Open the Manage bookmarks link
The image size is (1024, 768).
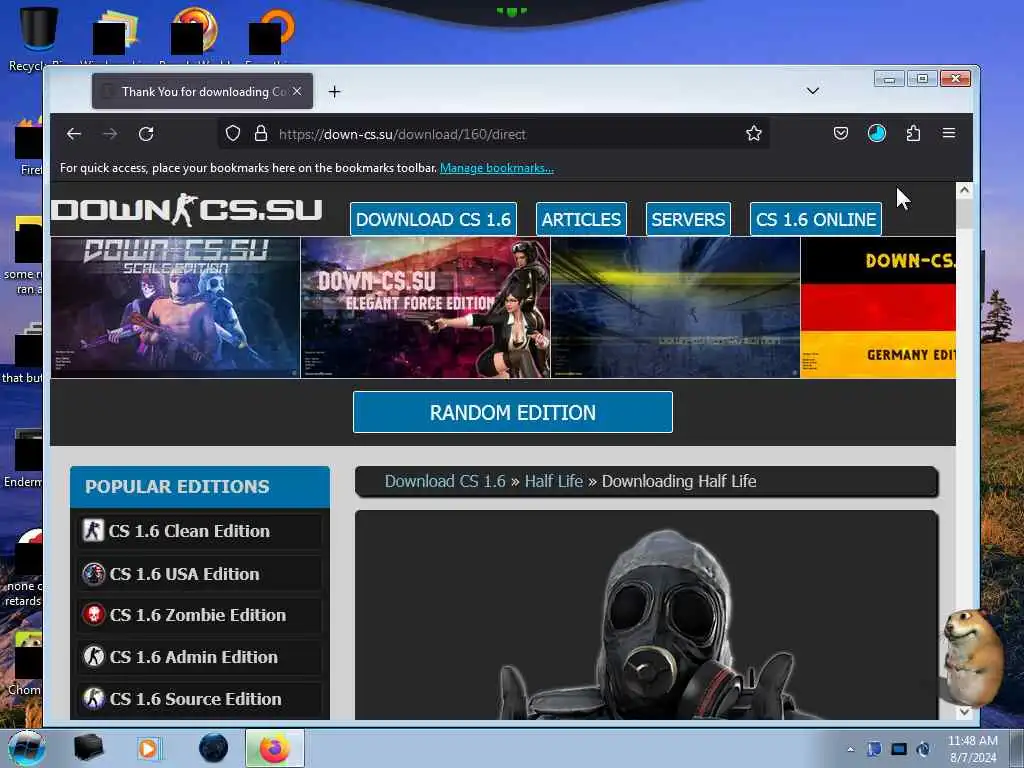[496, 168]
